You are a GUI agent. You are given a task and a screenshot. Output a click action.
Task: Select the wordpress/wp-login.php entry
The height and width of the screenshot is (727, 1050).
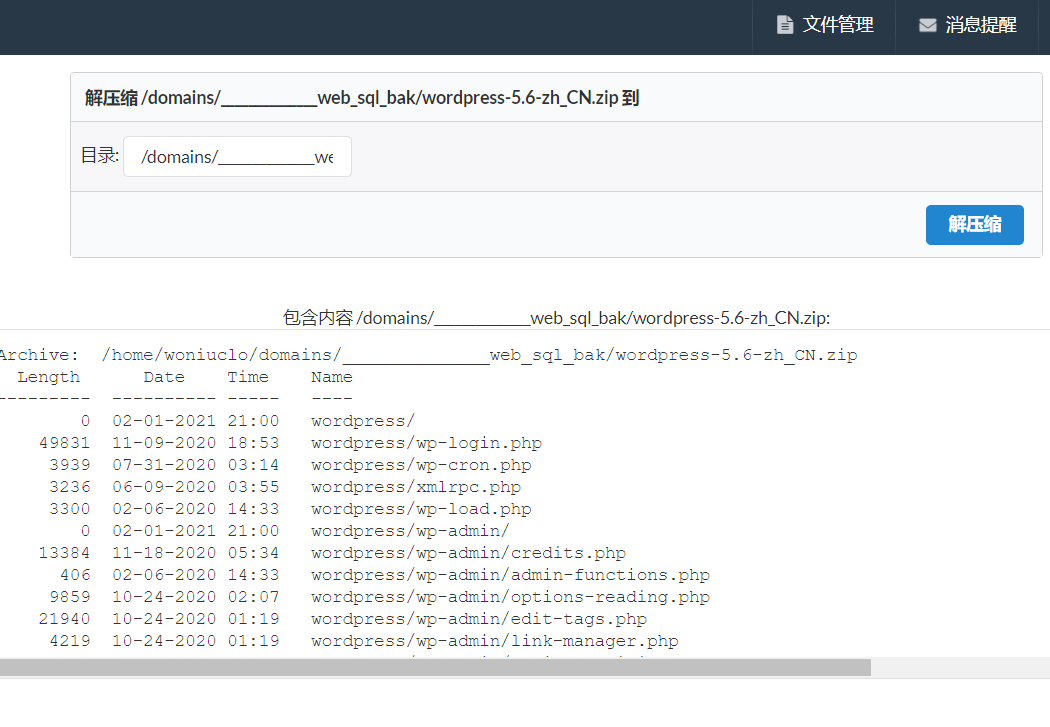(426, 443)
